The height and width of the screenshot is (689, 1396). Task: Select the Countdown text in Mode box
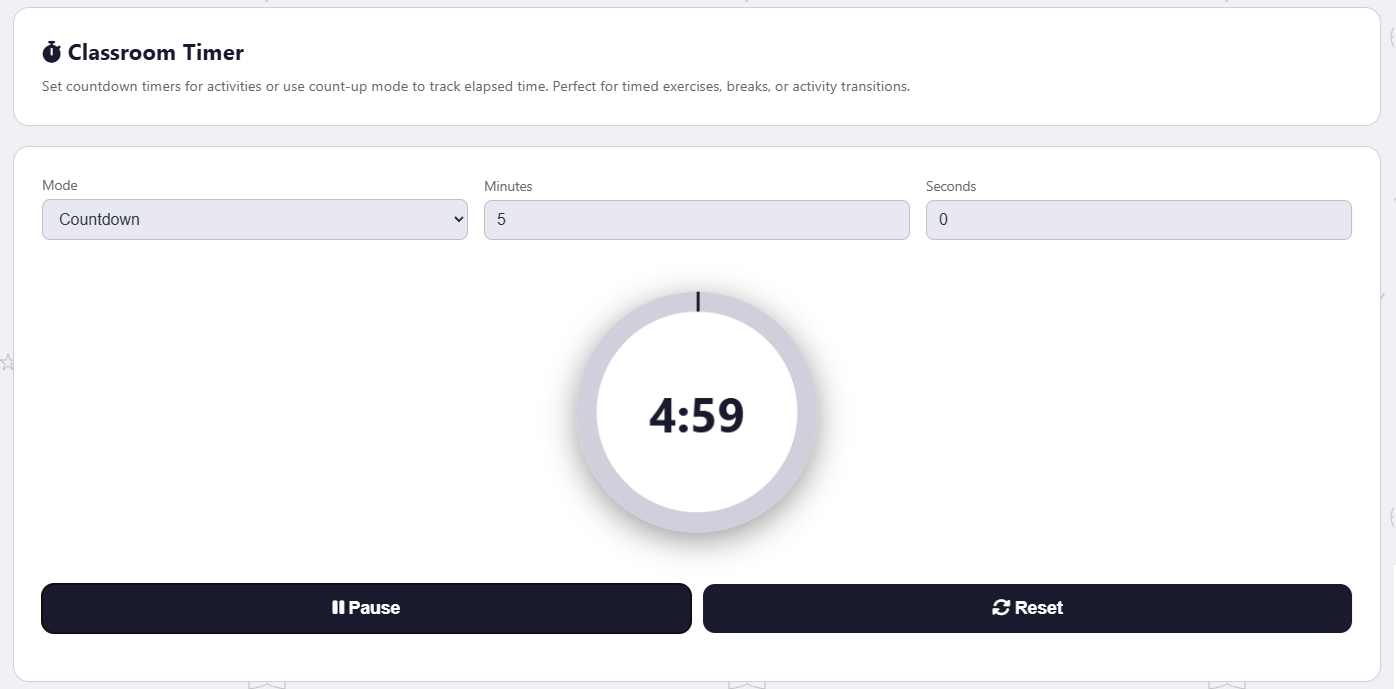click(100, 220)
